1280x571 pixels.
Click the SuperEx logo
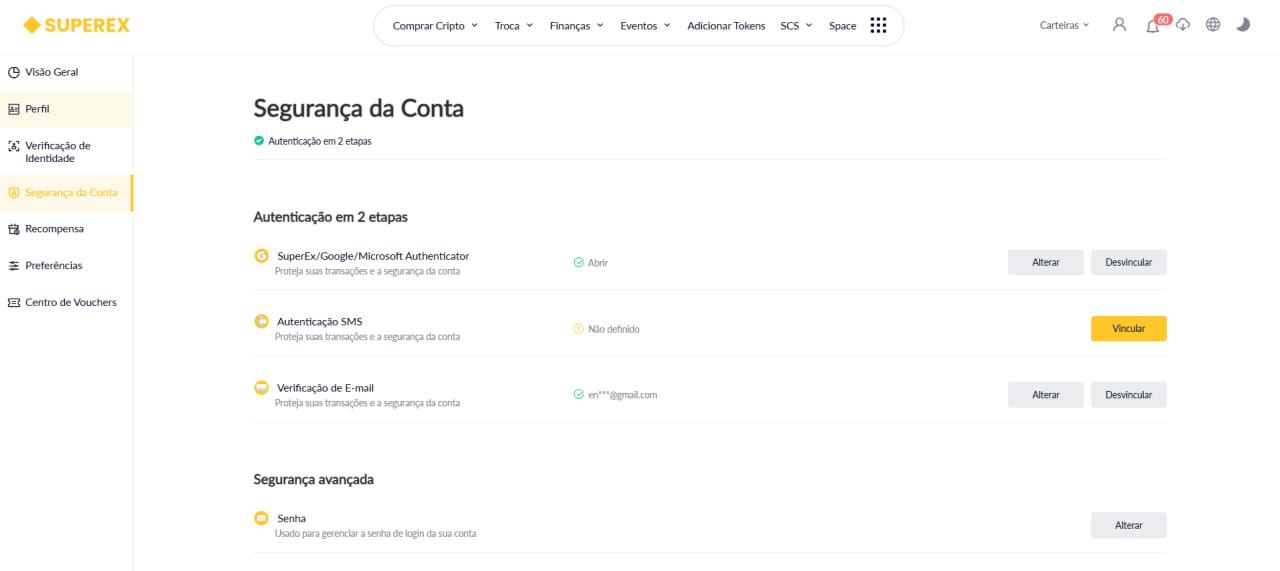click(77, 25)
